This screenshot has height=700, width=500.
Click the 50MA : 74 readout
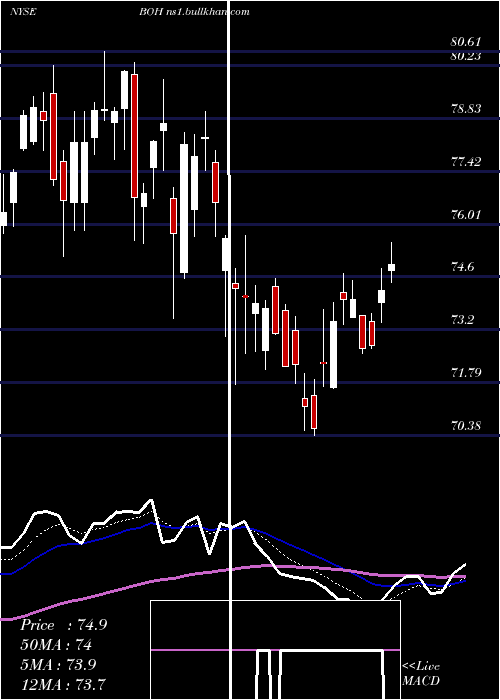pyautogui.click(x=56, y=645)
